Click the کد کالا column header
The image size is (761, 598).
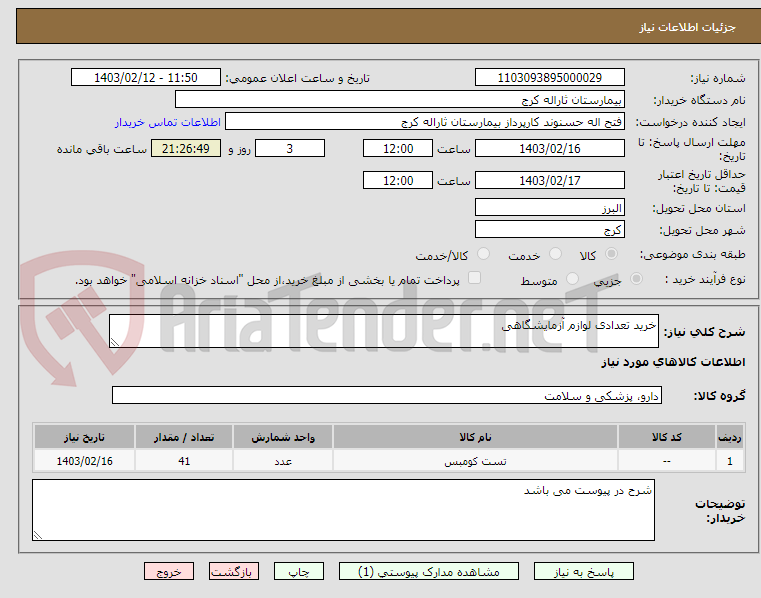(x=666, y=437)
